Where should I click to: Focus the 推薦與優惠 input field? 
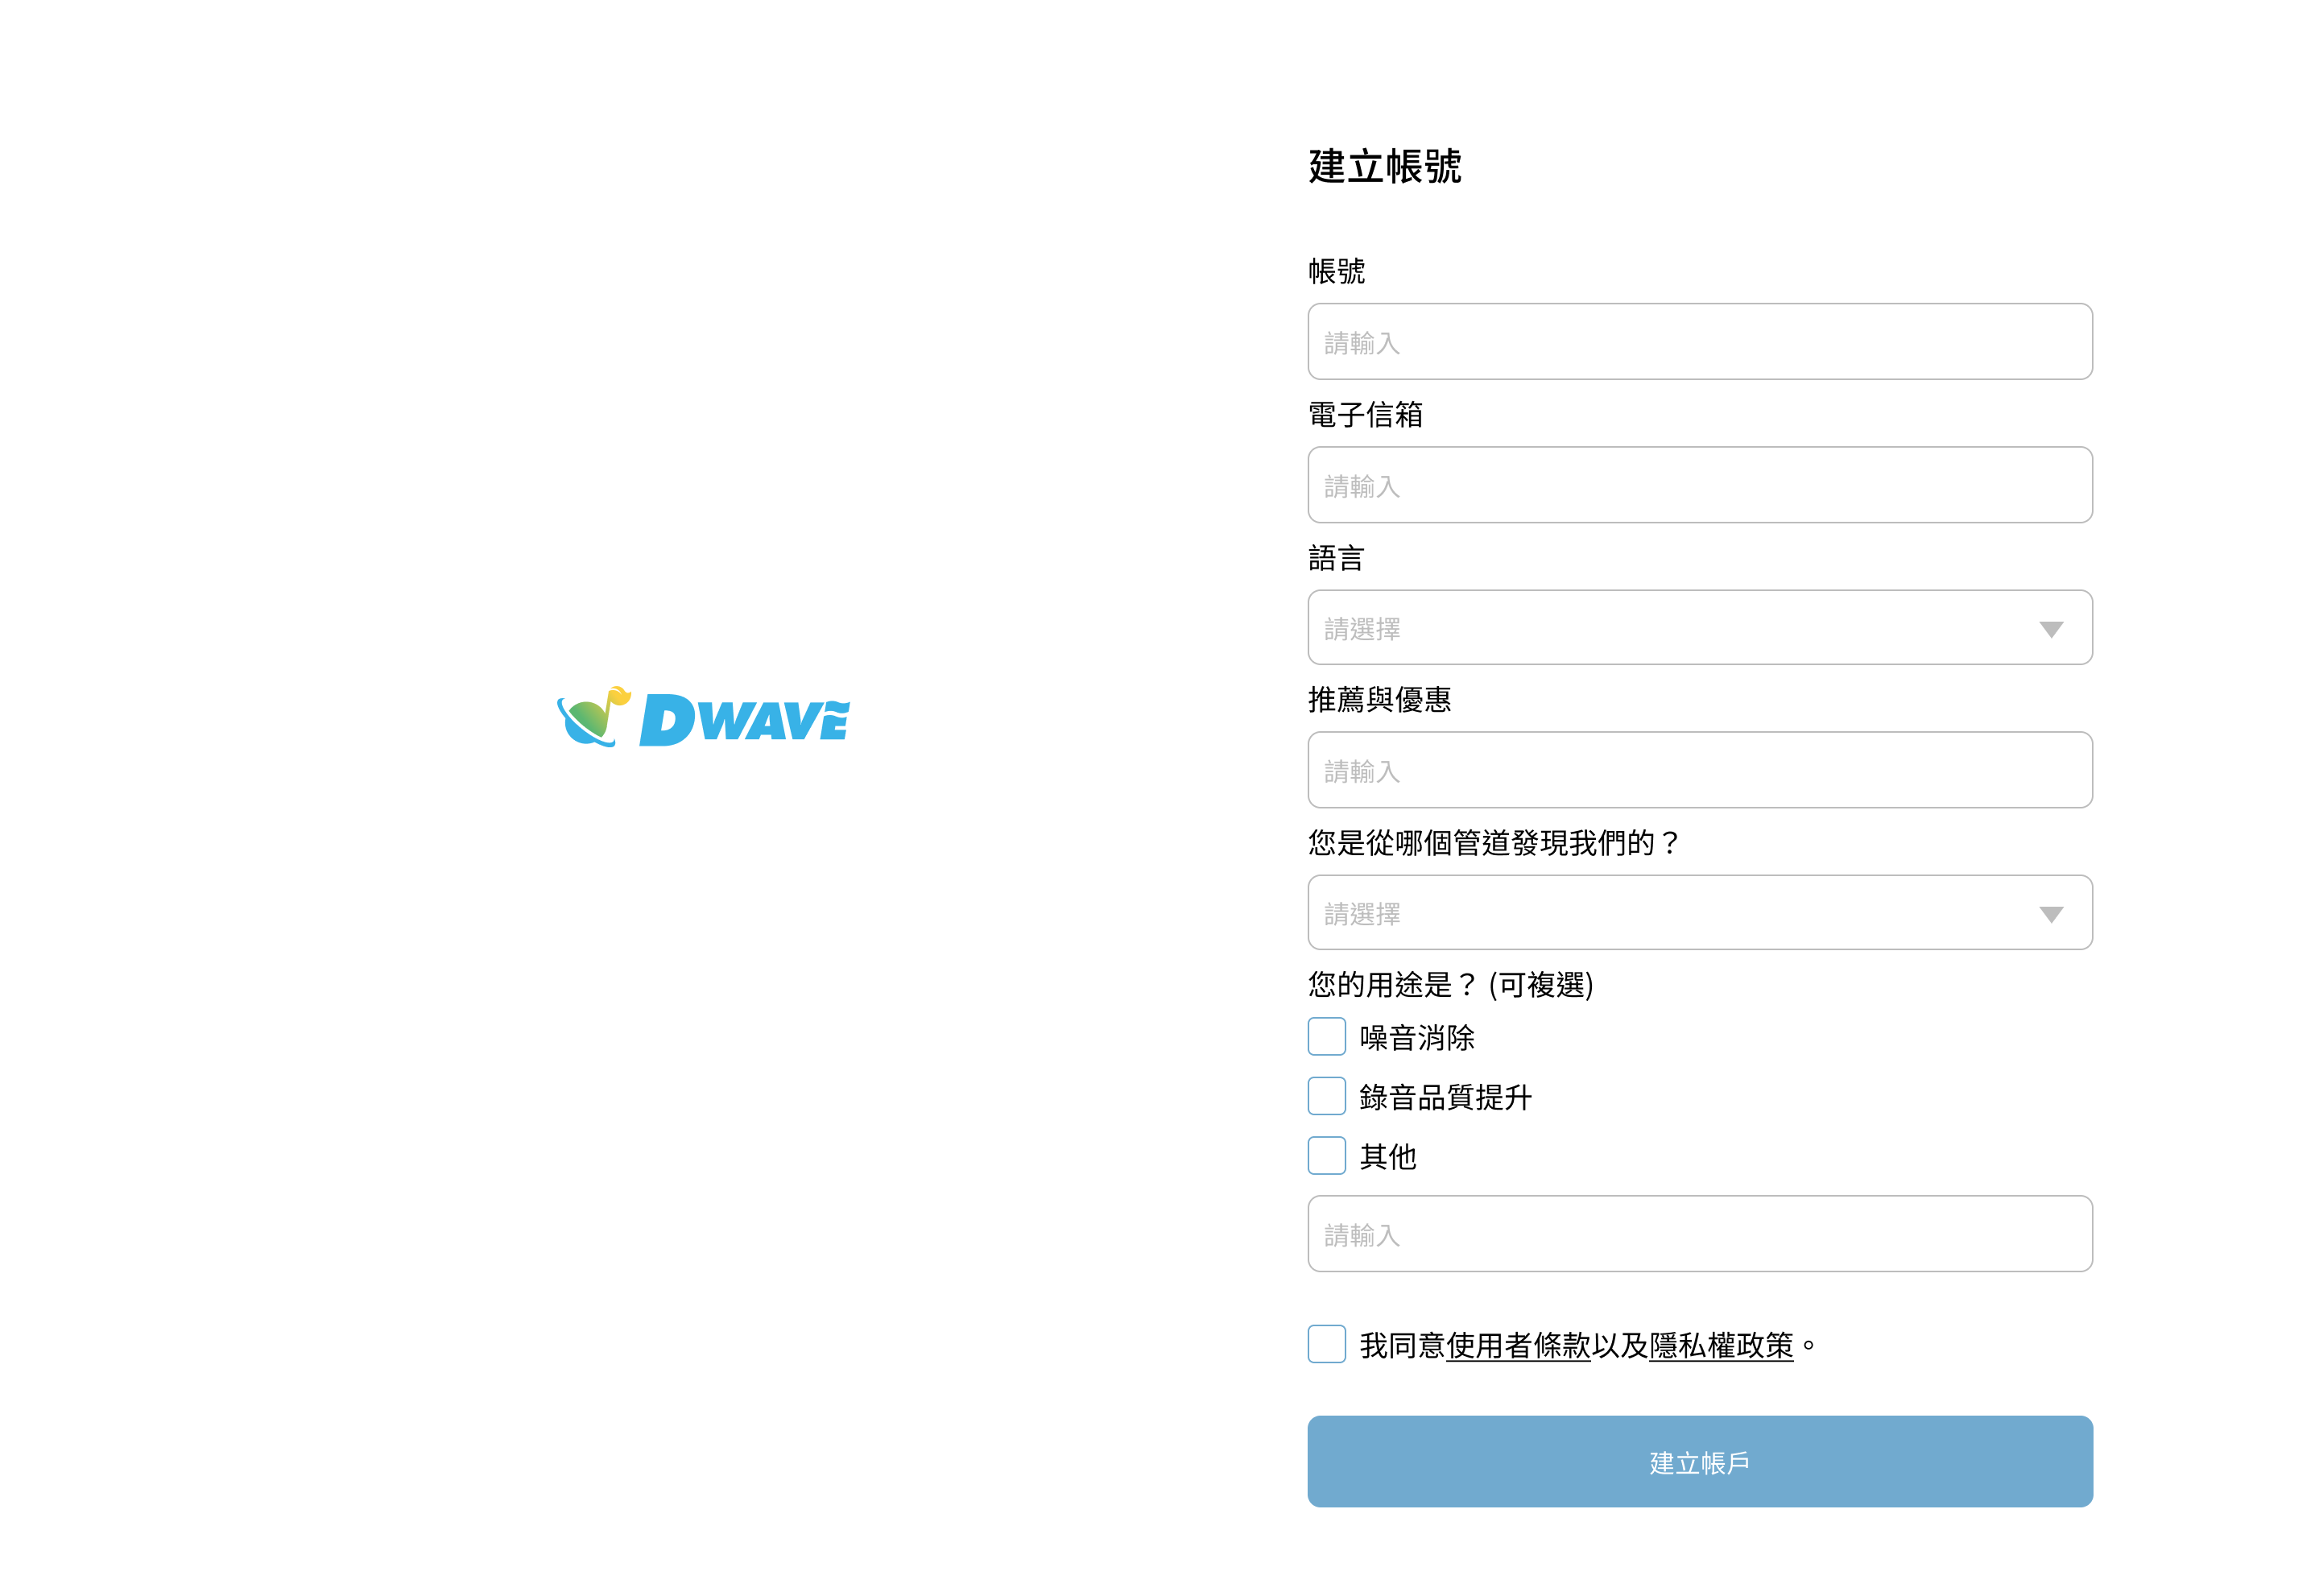1699,770
